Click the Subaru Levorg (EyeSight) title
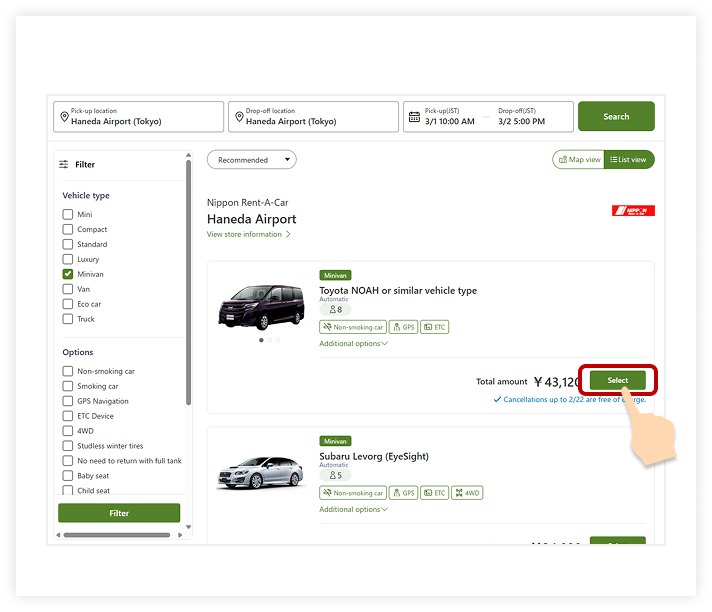The width and height of the screenshot is (712, 612). [374, 456]
